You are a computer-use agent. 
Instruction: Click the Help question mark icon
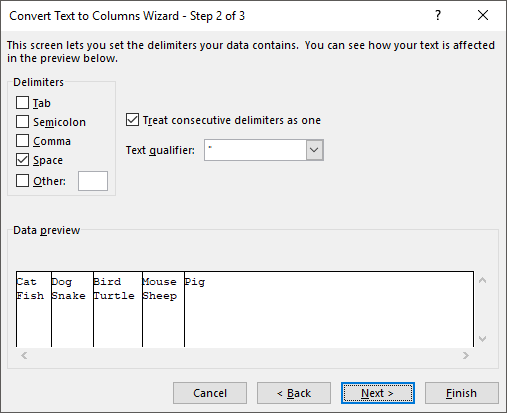pyautogui.click(x=438, y=15)
